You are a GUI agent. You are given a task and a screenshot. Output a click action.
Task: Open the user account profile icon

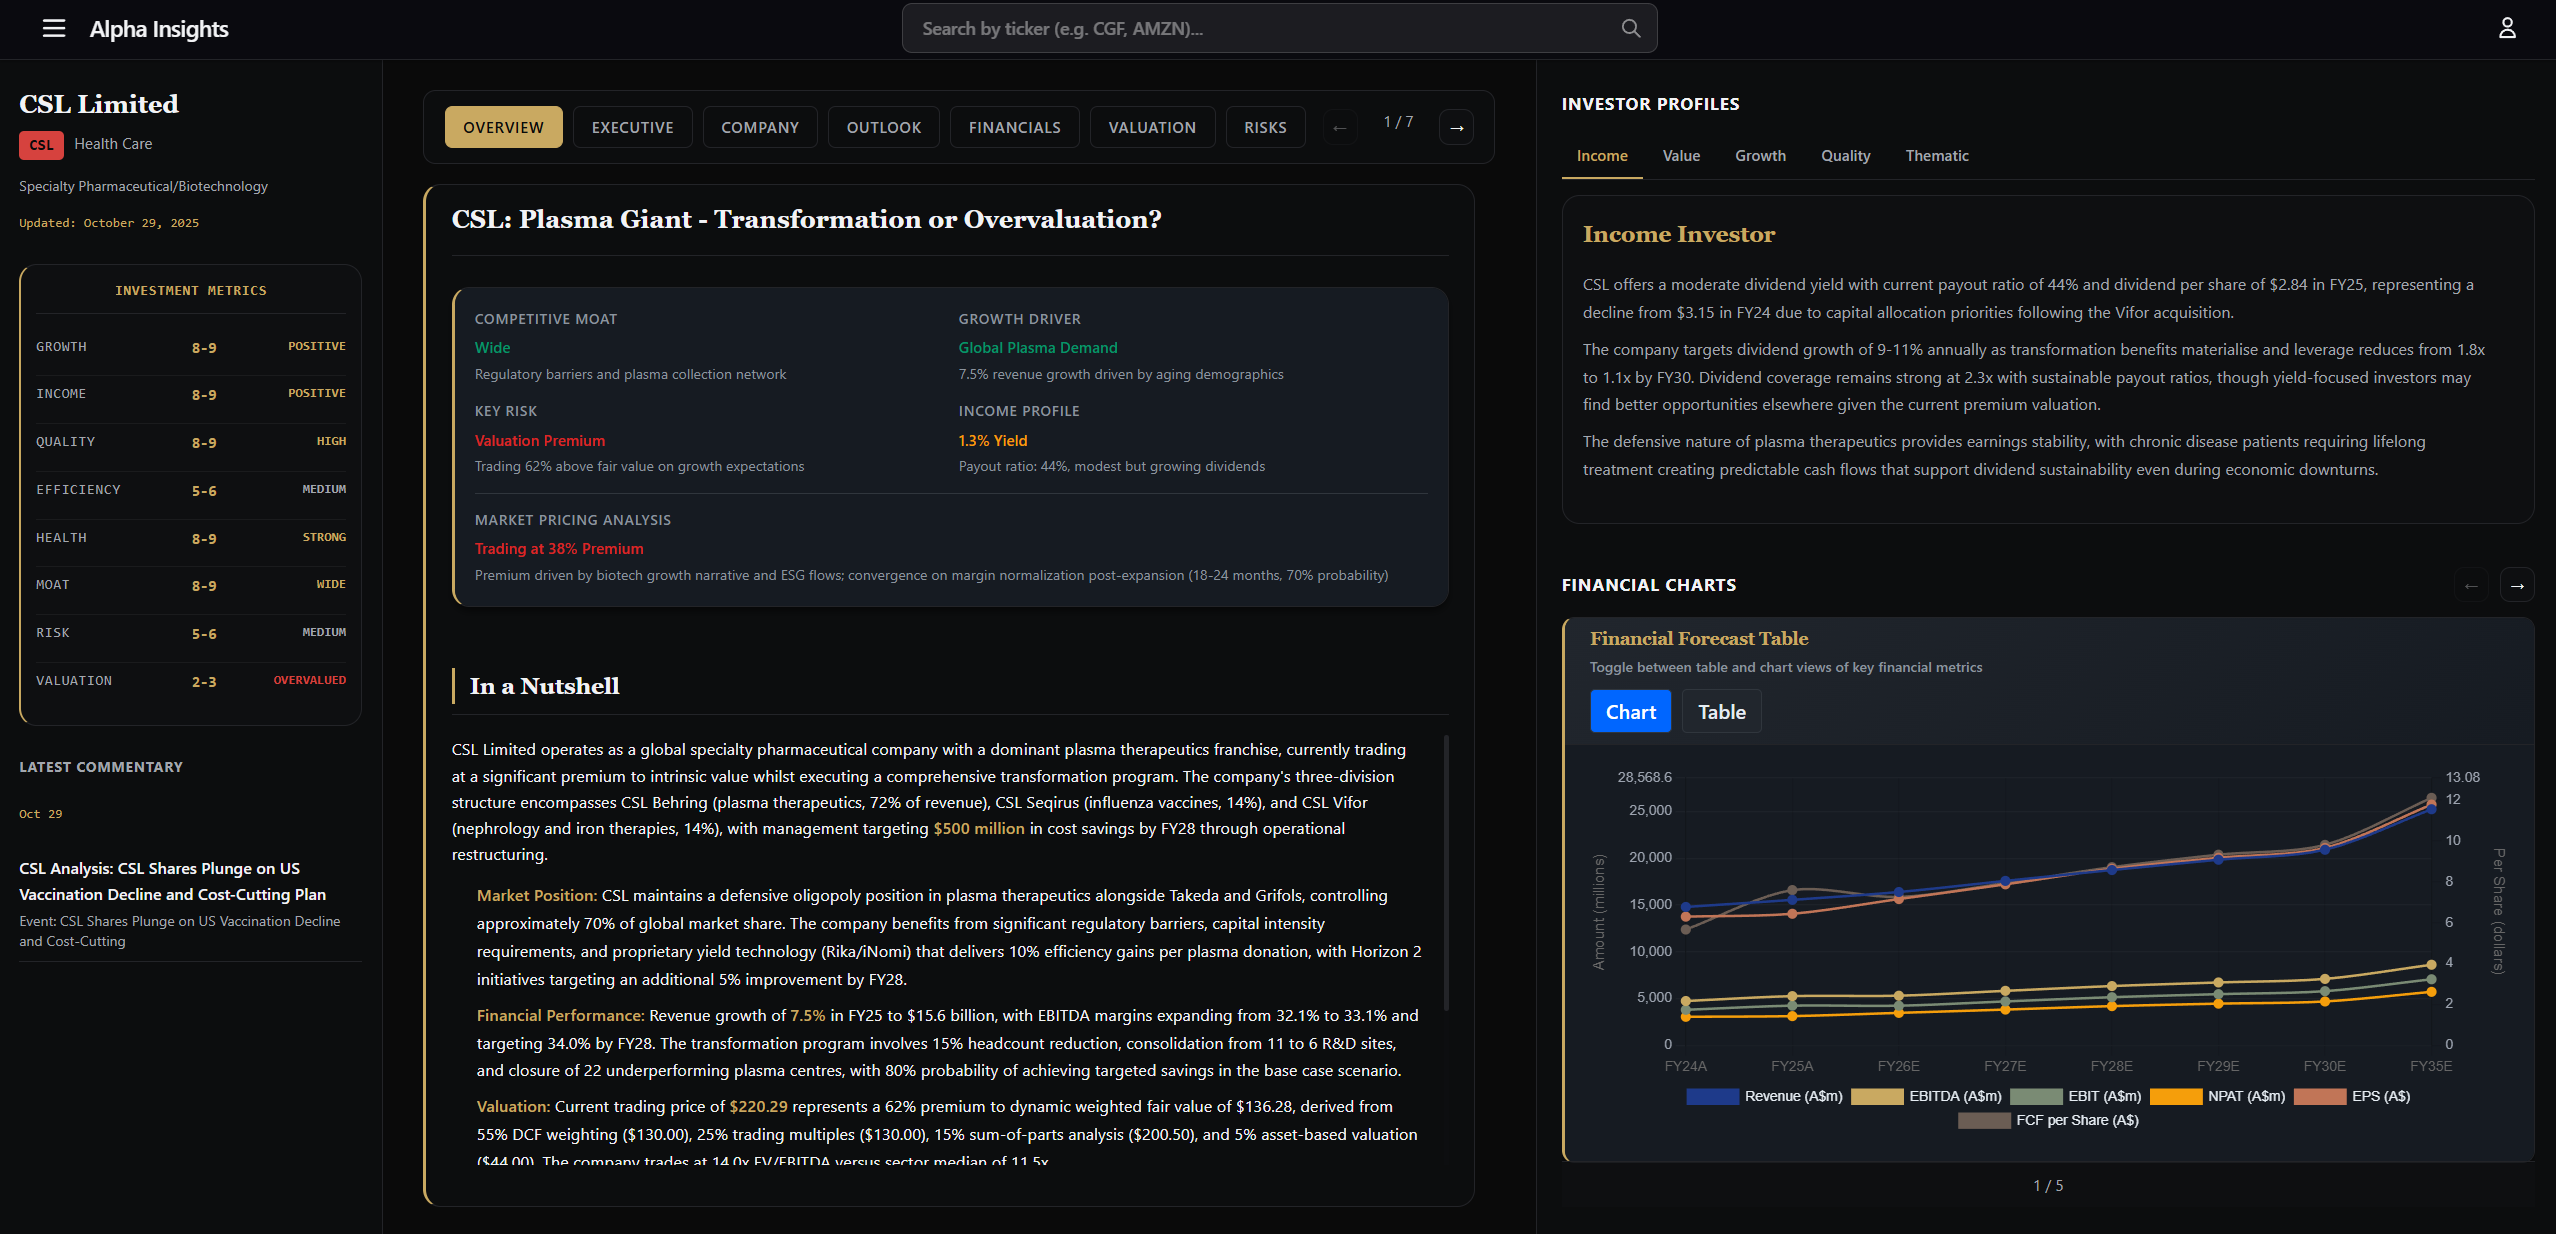[2507, 28]
